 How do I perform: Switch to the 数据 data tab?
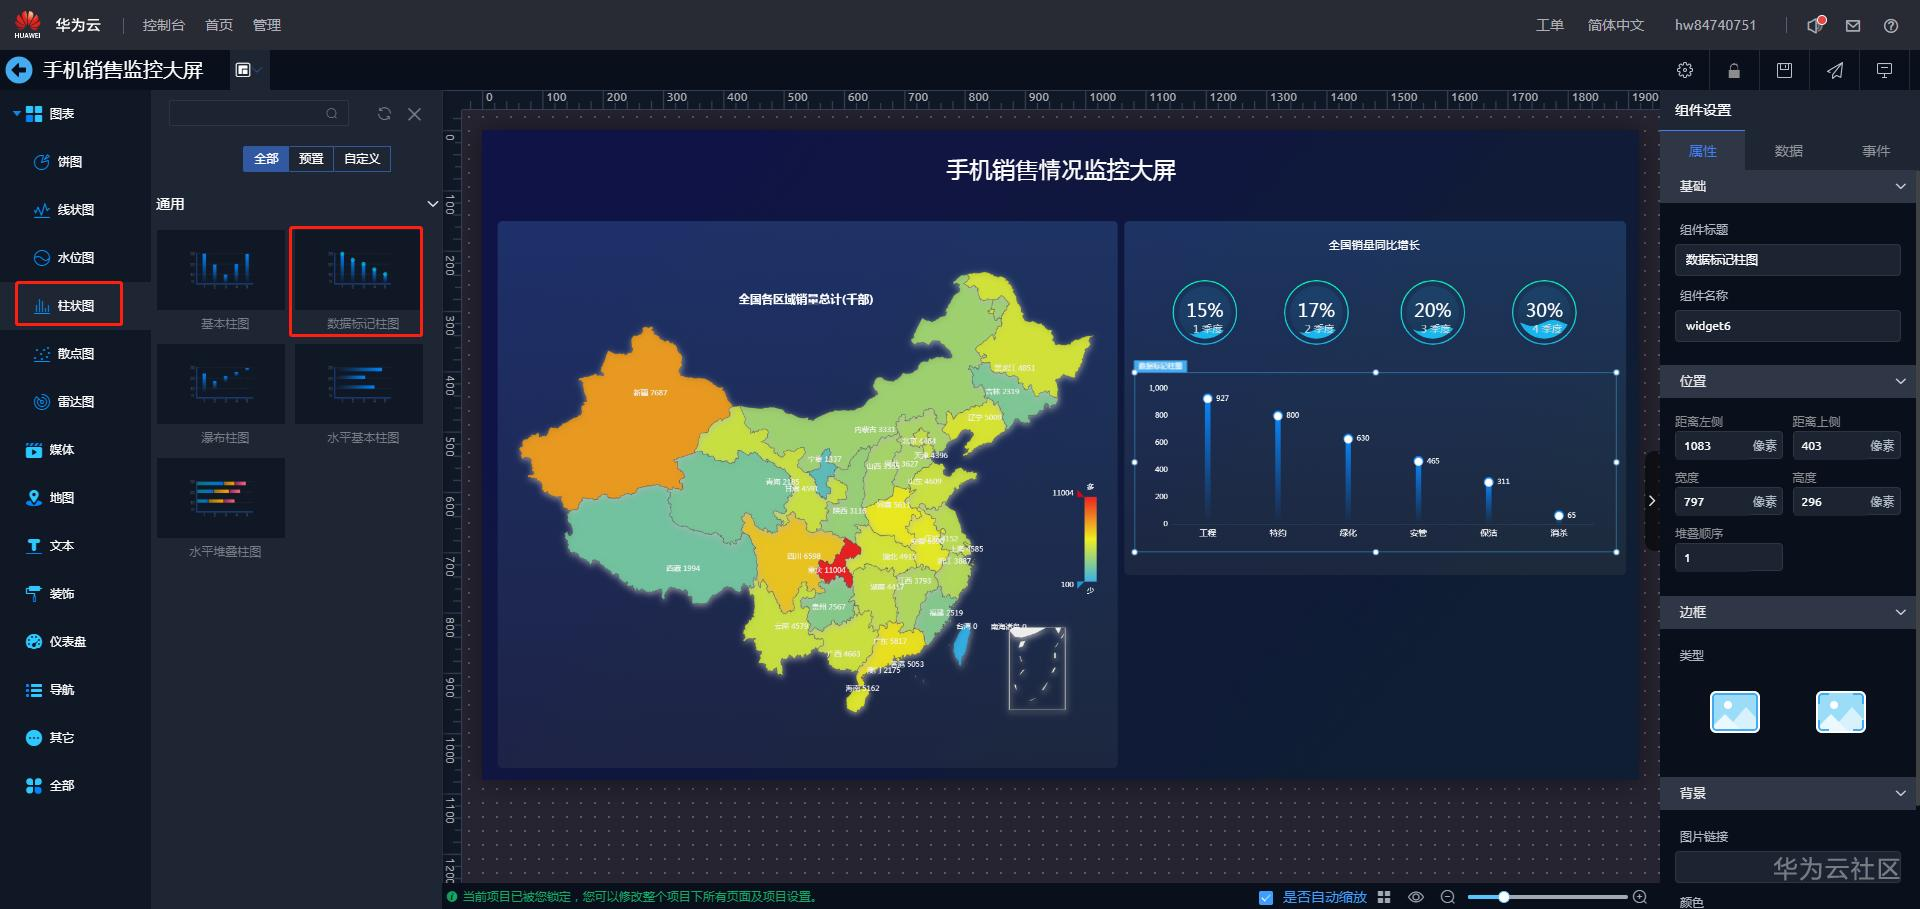click(1788, 151)
